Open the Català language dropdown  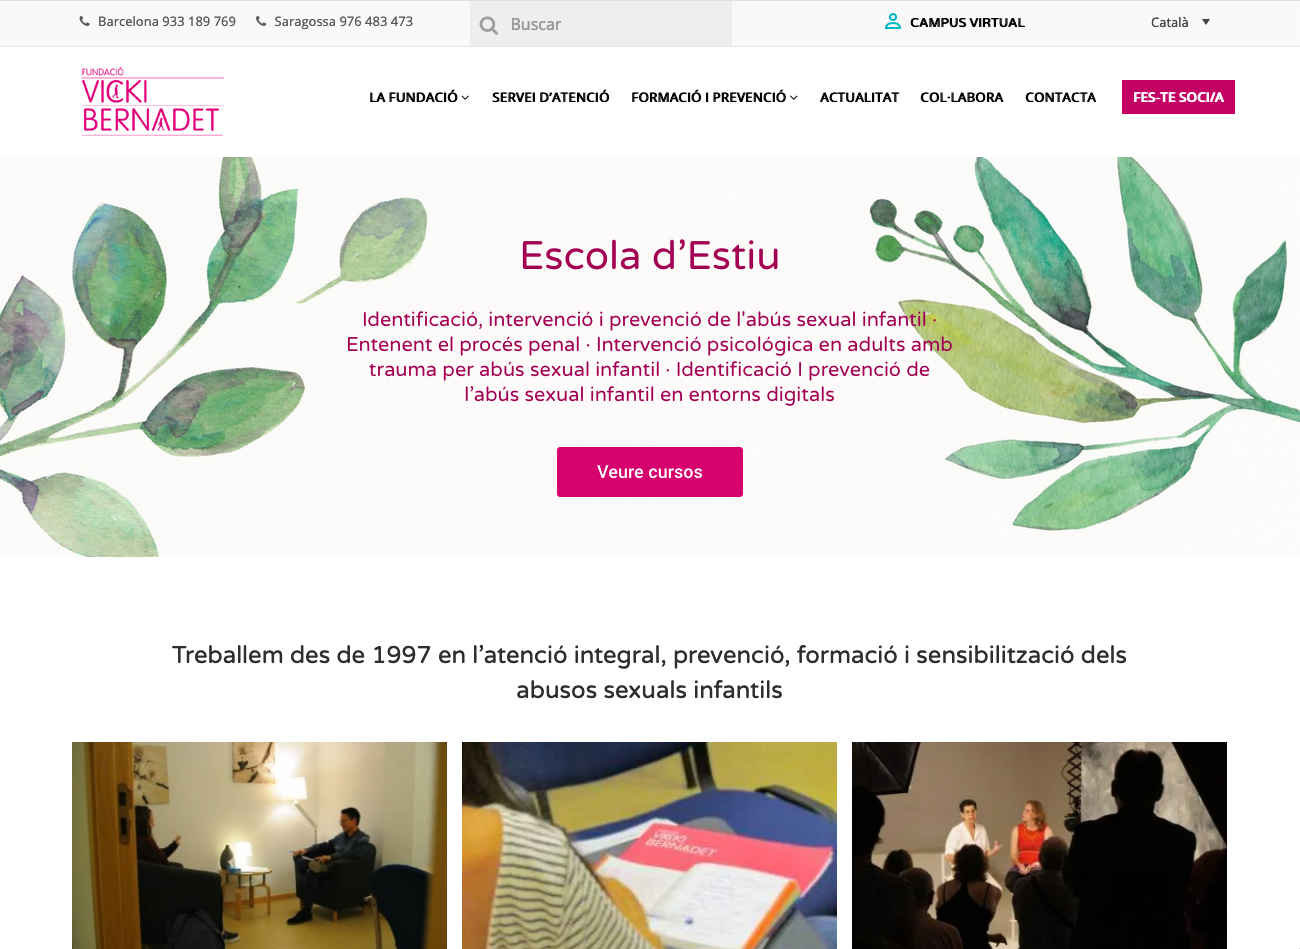tap(1181, 22)
